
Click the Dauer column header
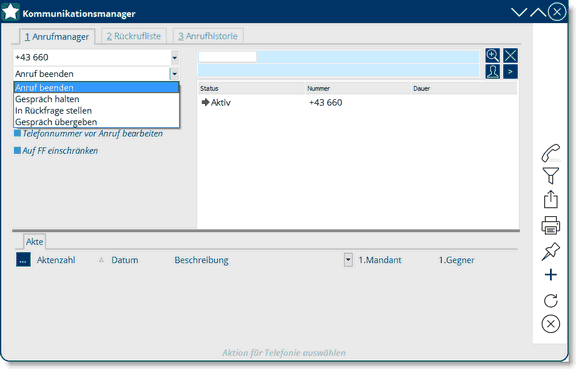point(464,89)
